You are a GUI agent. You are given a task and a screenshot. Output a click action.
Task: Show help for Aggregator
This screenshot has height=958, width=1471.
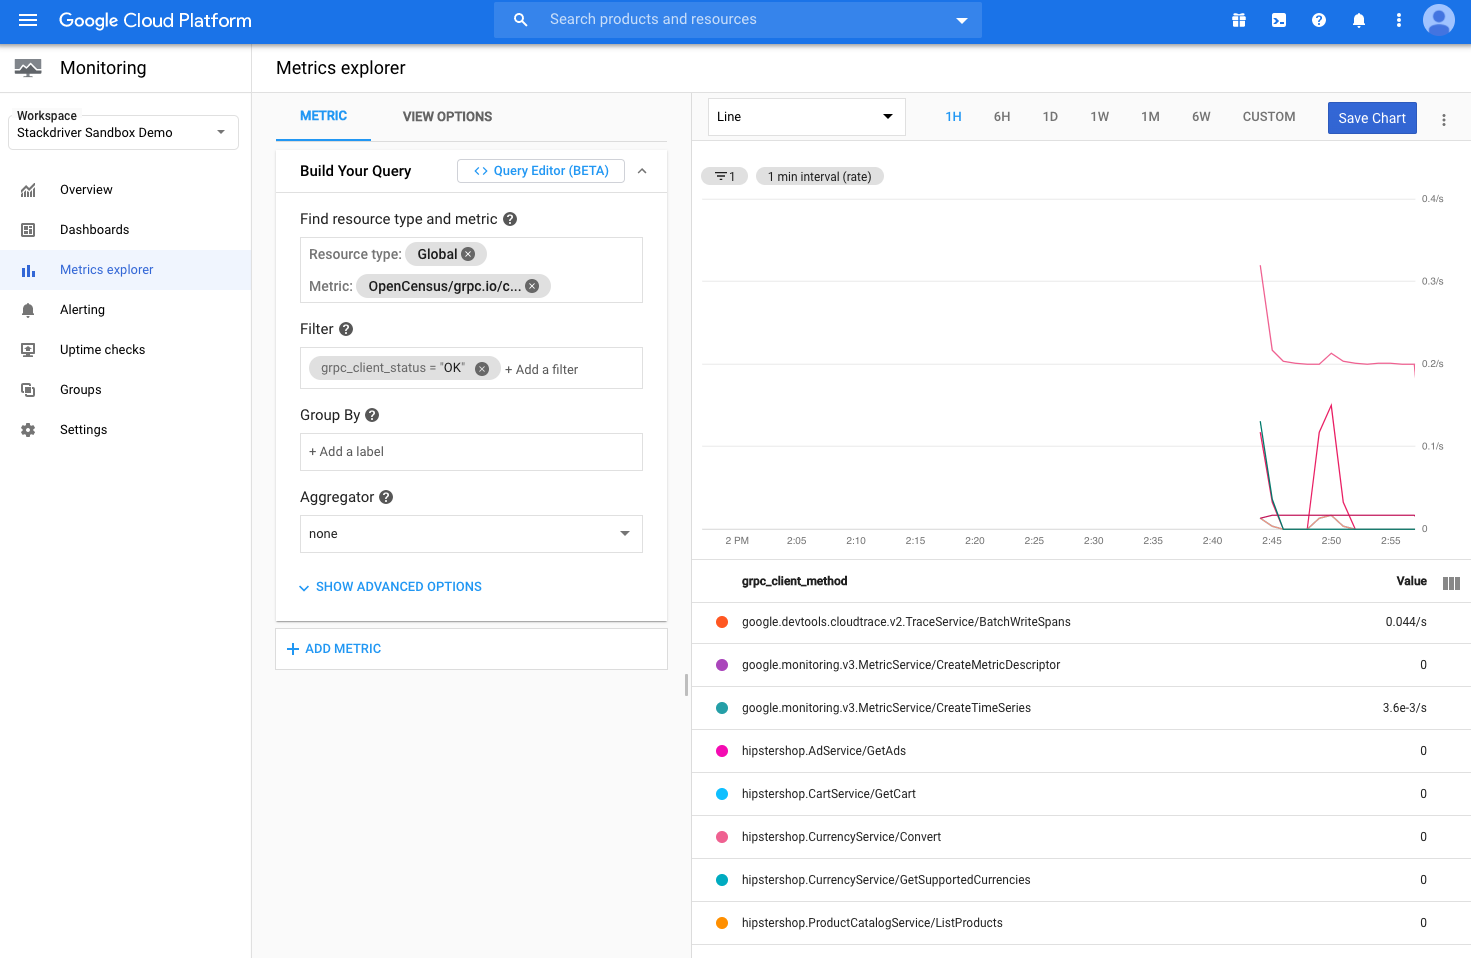point(386,497)
